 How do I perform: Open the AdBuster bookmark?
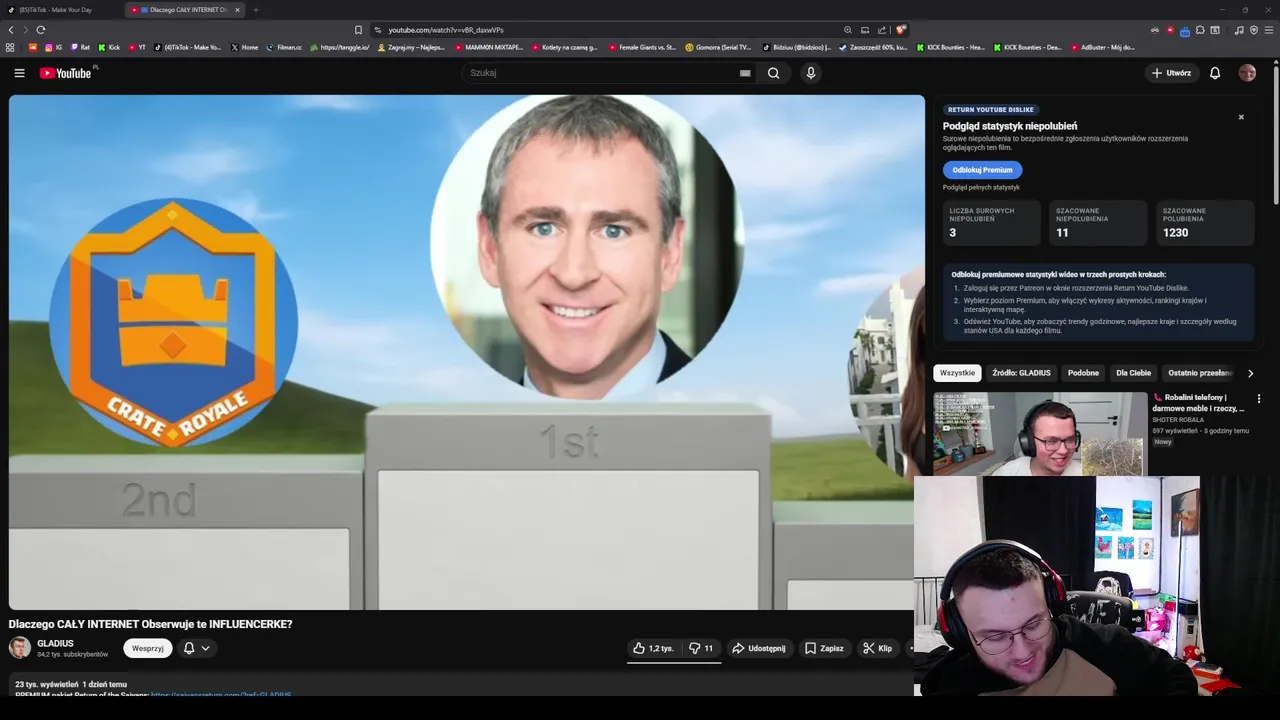pyautogui.click(x=1102, y=47)
